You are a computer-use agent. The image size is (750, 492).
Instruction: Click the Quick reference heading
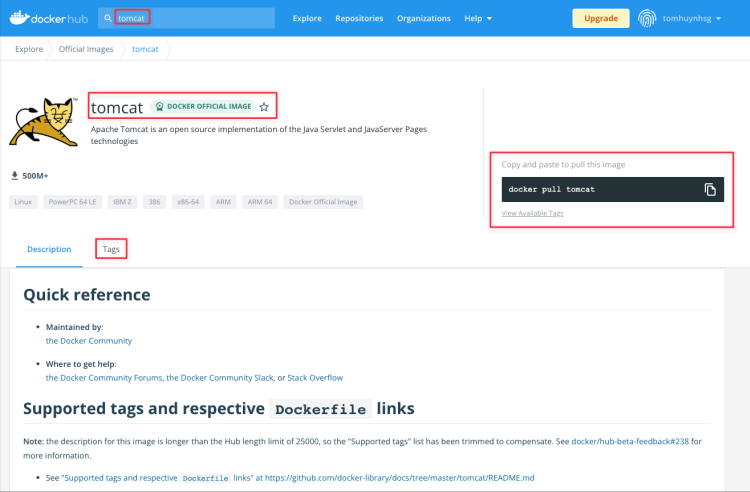click(x=87, y=295)
